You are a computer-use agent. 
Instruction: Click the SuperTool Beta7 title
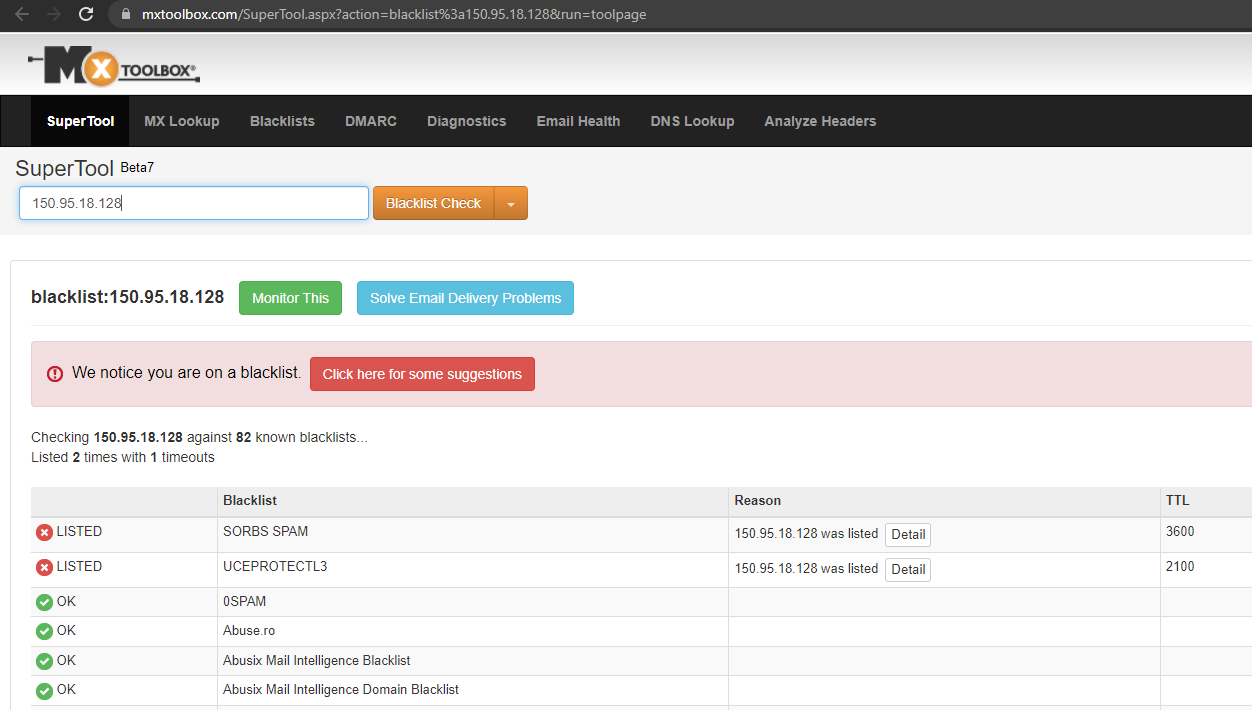[85, 168]
